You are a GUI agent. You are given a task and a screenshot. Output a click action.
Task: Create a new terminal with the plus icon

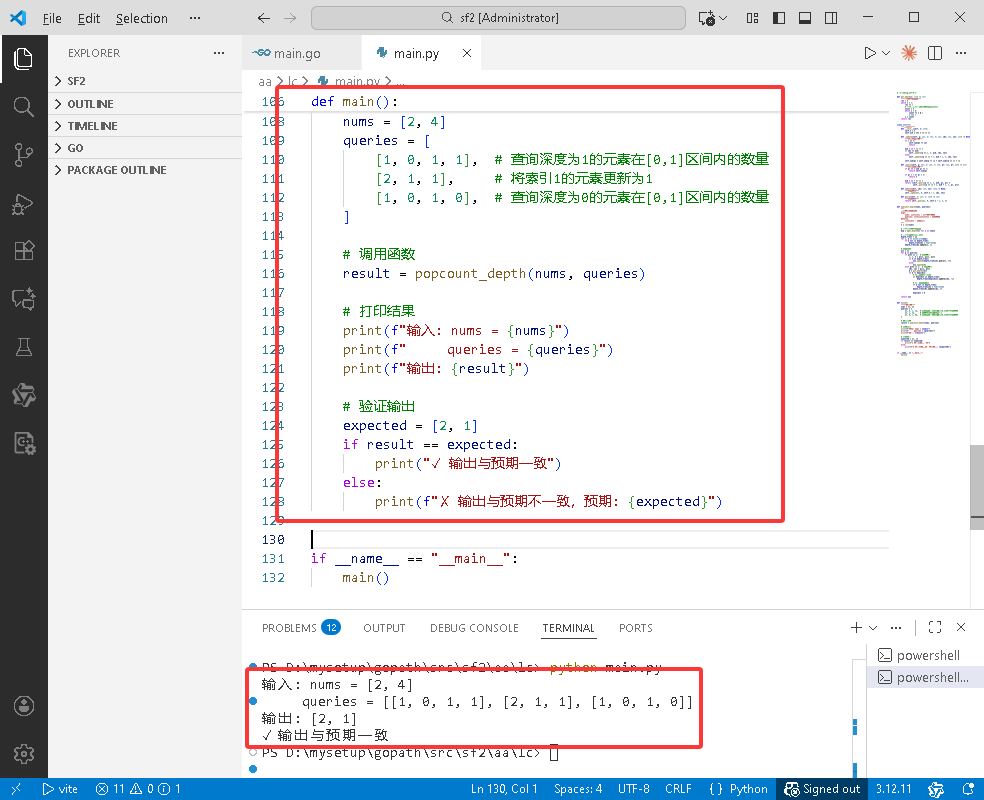click(x=856, y=627)
